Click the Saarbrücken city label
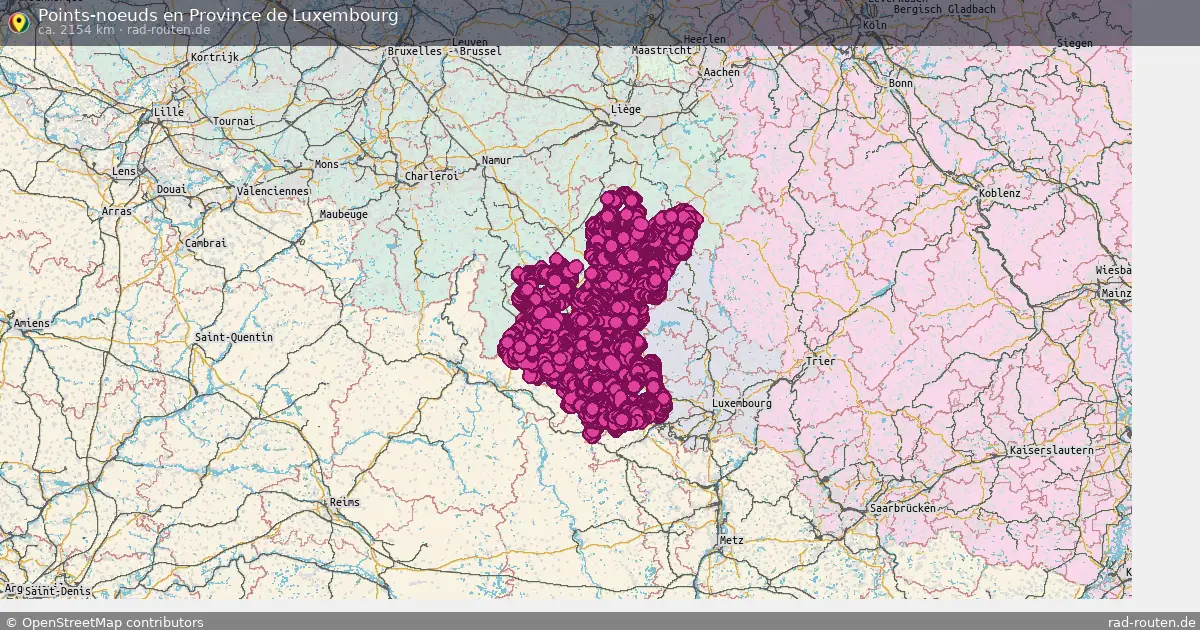This screenshot has width=1200, height=630. (x=903, y=508)
